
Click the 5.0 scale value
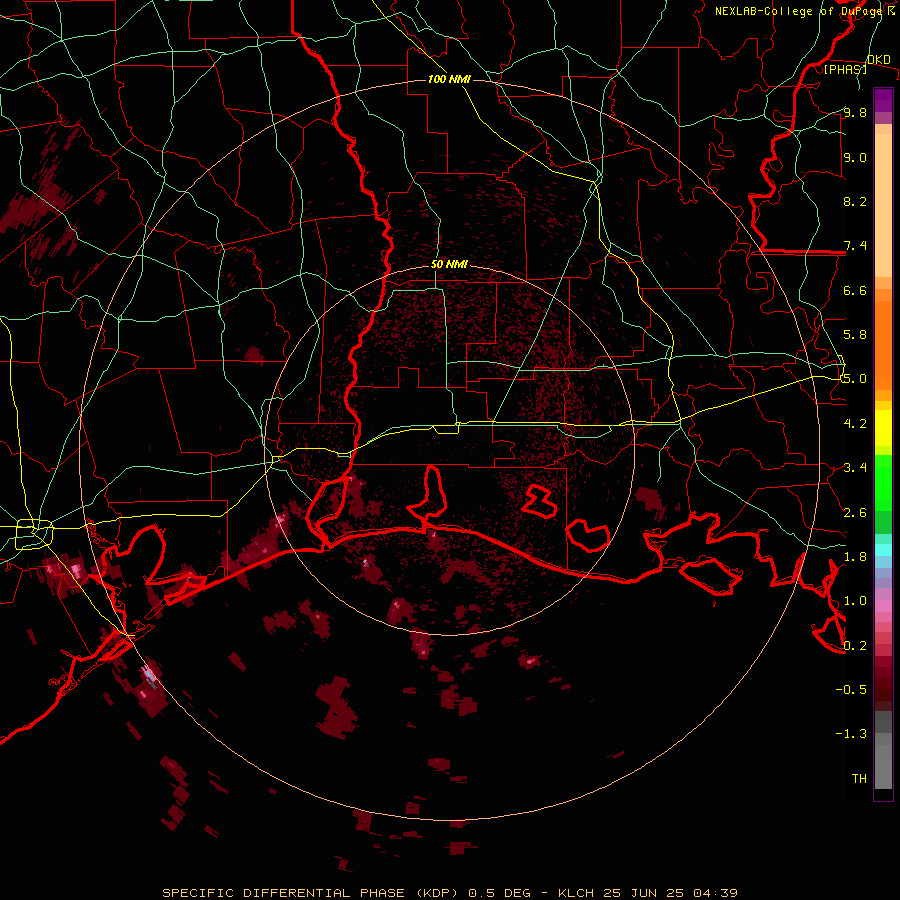855,379
